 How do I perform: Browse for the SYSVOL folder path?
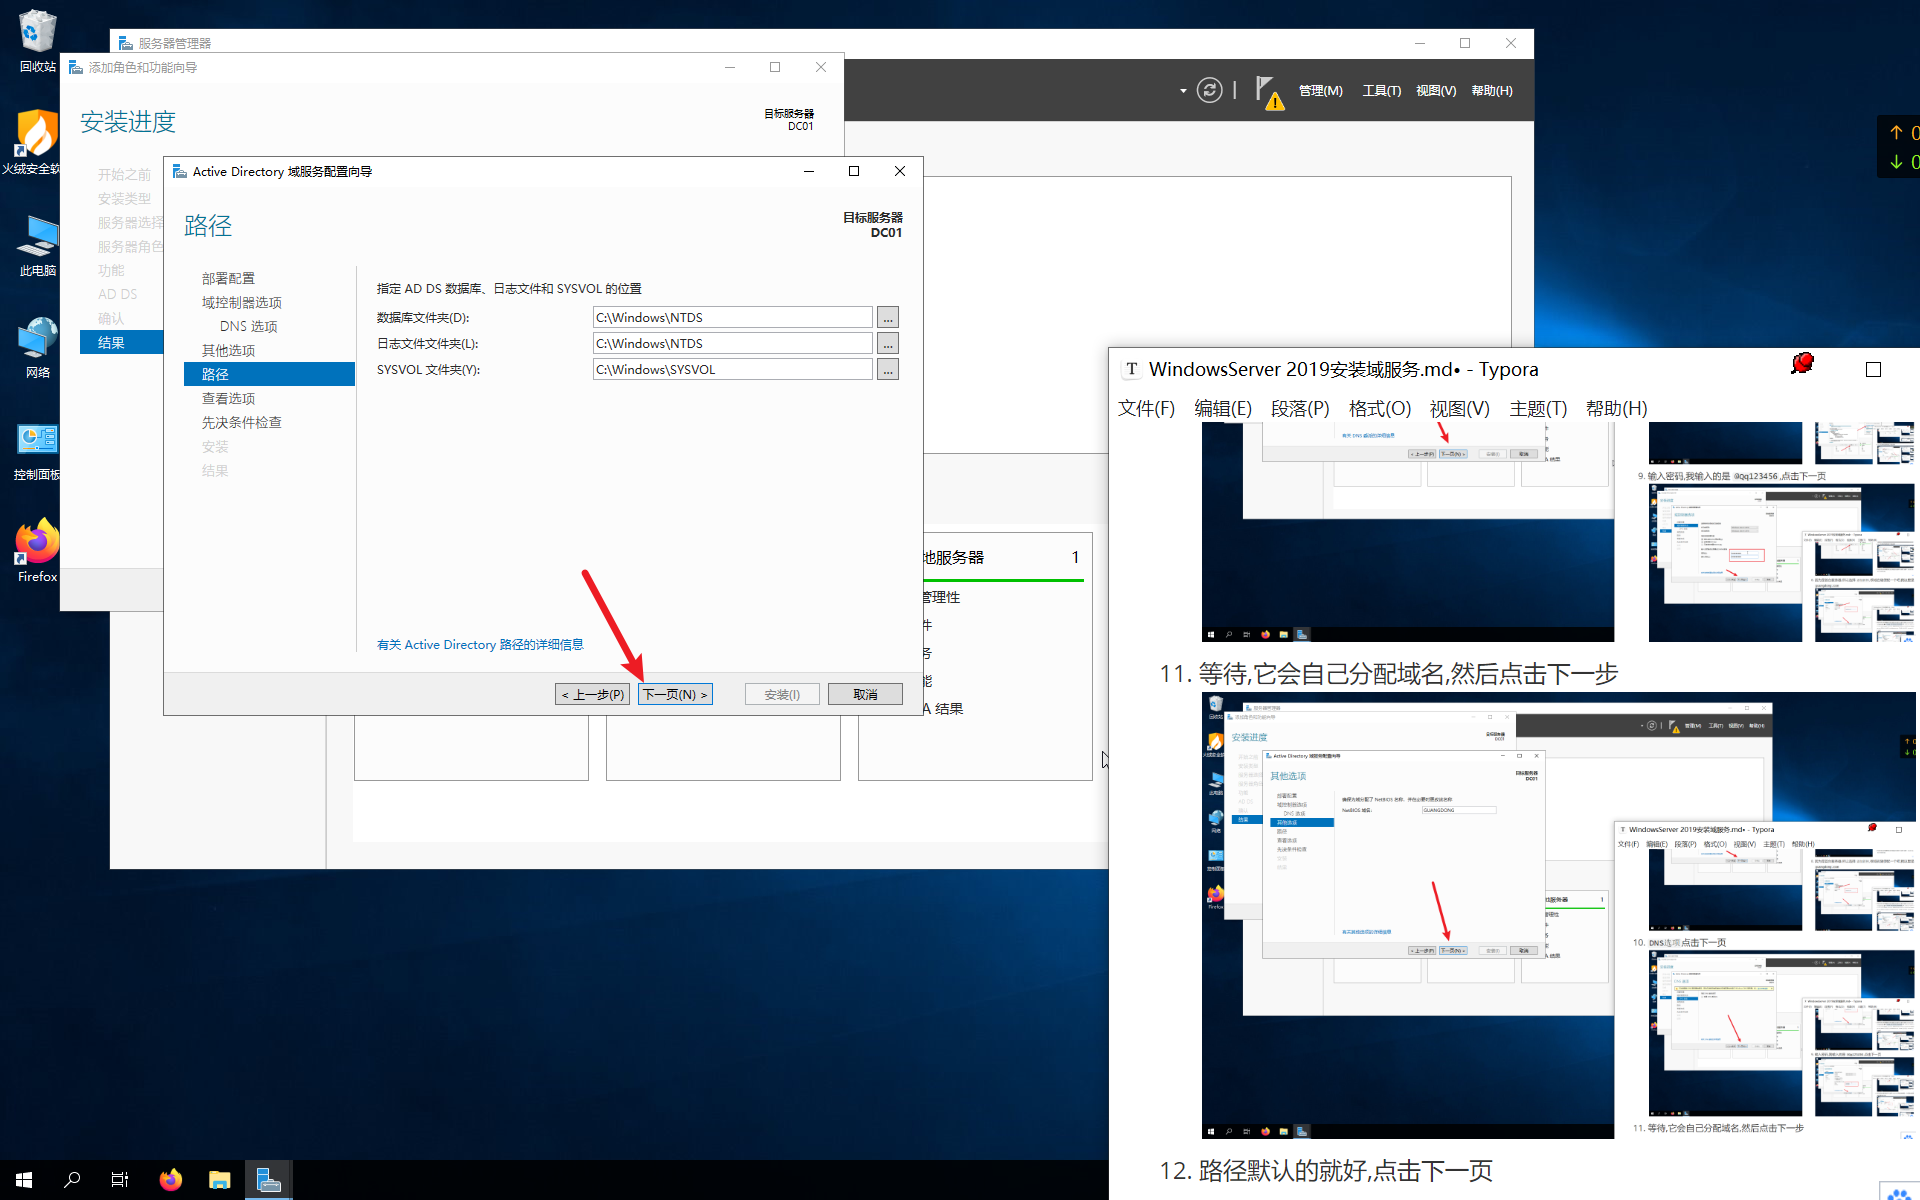(x=887, y=370)
